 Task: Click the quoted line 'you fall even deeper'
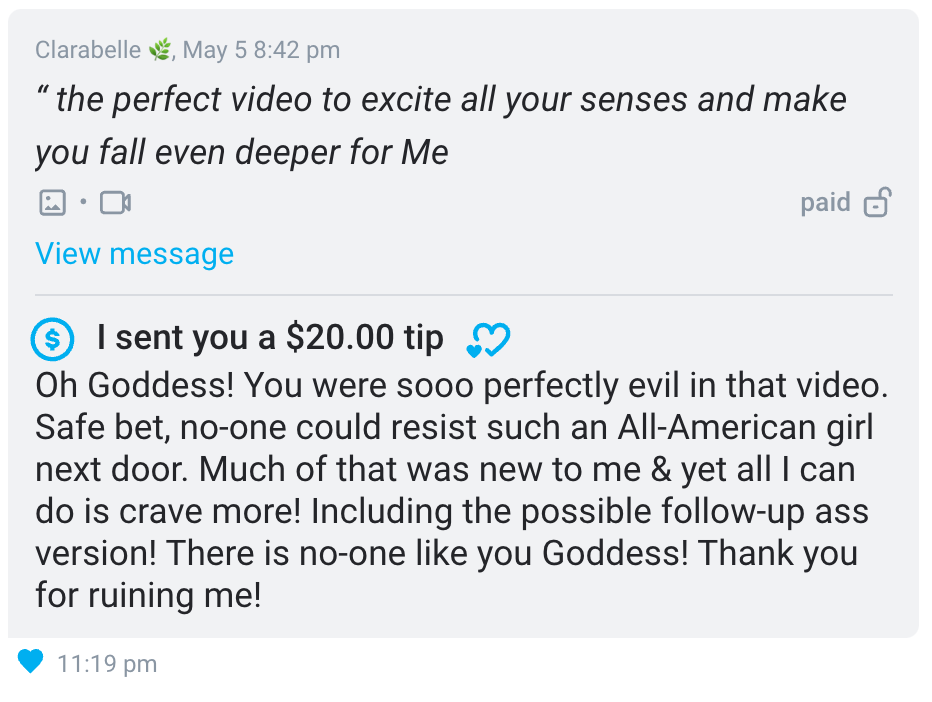[x=241, y=153]
